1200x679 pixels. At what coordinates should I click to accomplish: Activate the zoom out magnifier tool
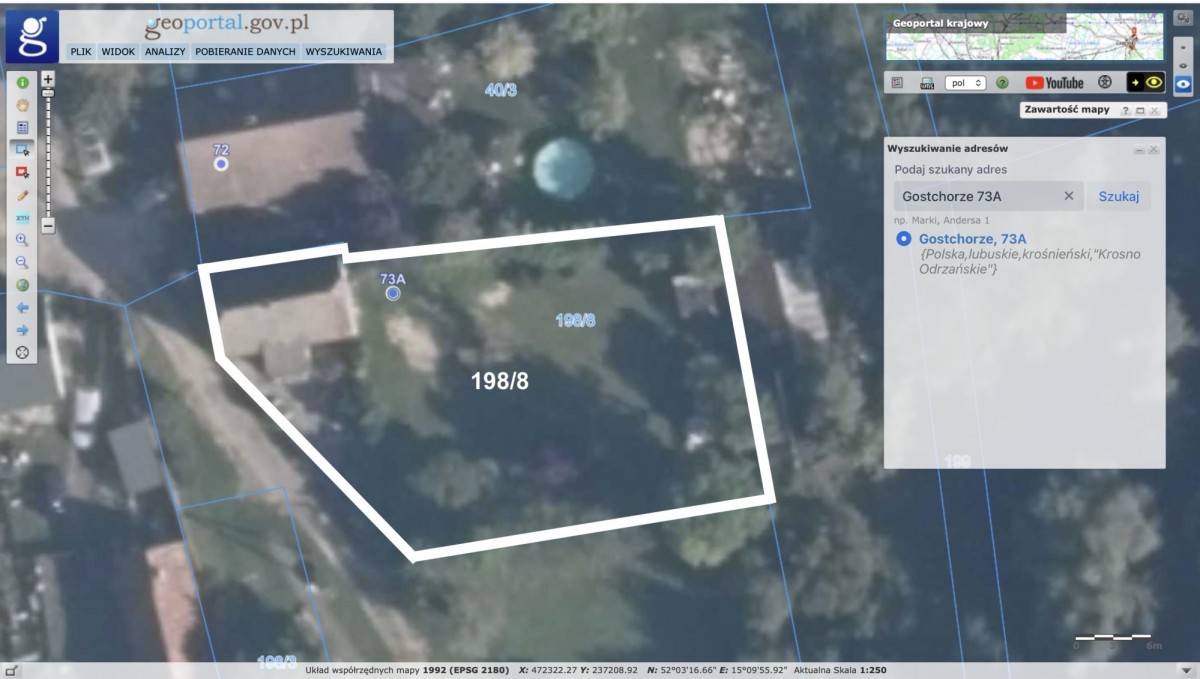pyautogui.click(x=22, y=263)
